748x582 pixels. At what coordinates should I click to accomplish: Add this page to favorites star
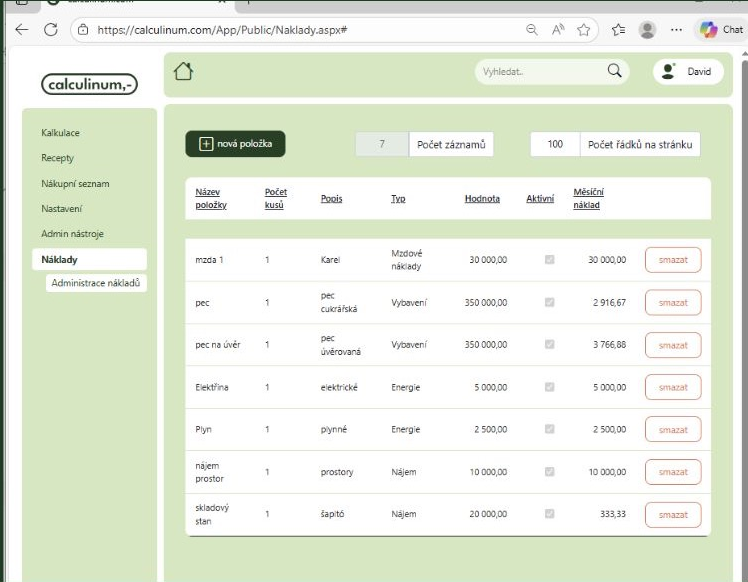pos(583,30)
